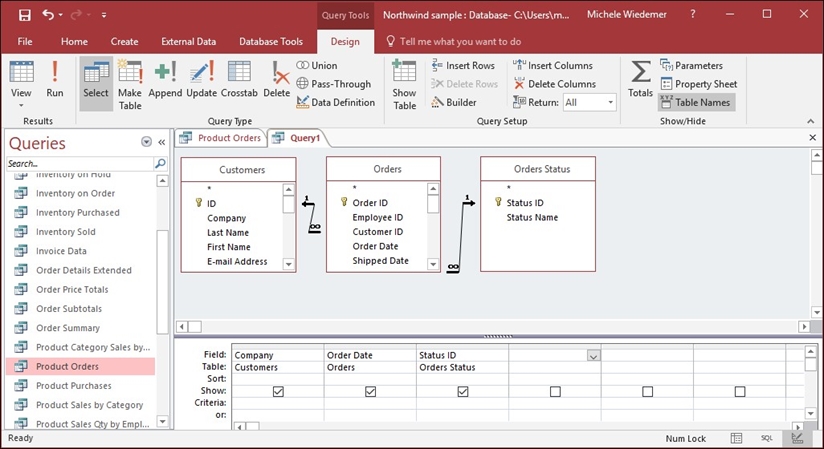Select the Data Definition option
The width and height of the screenshot is (824, 449).
click(x=336, y=103)
